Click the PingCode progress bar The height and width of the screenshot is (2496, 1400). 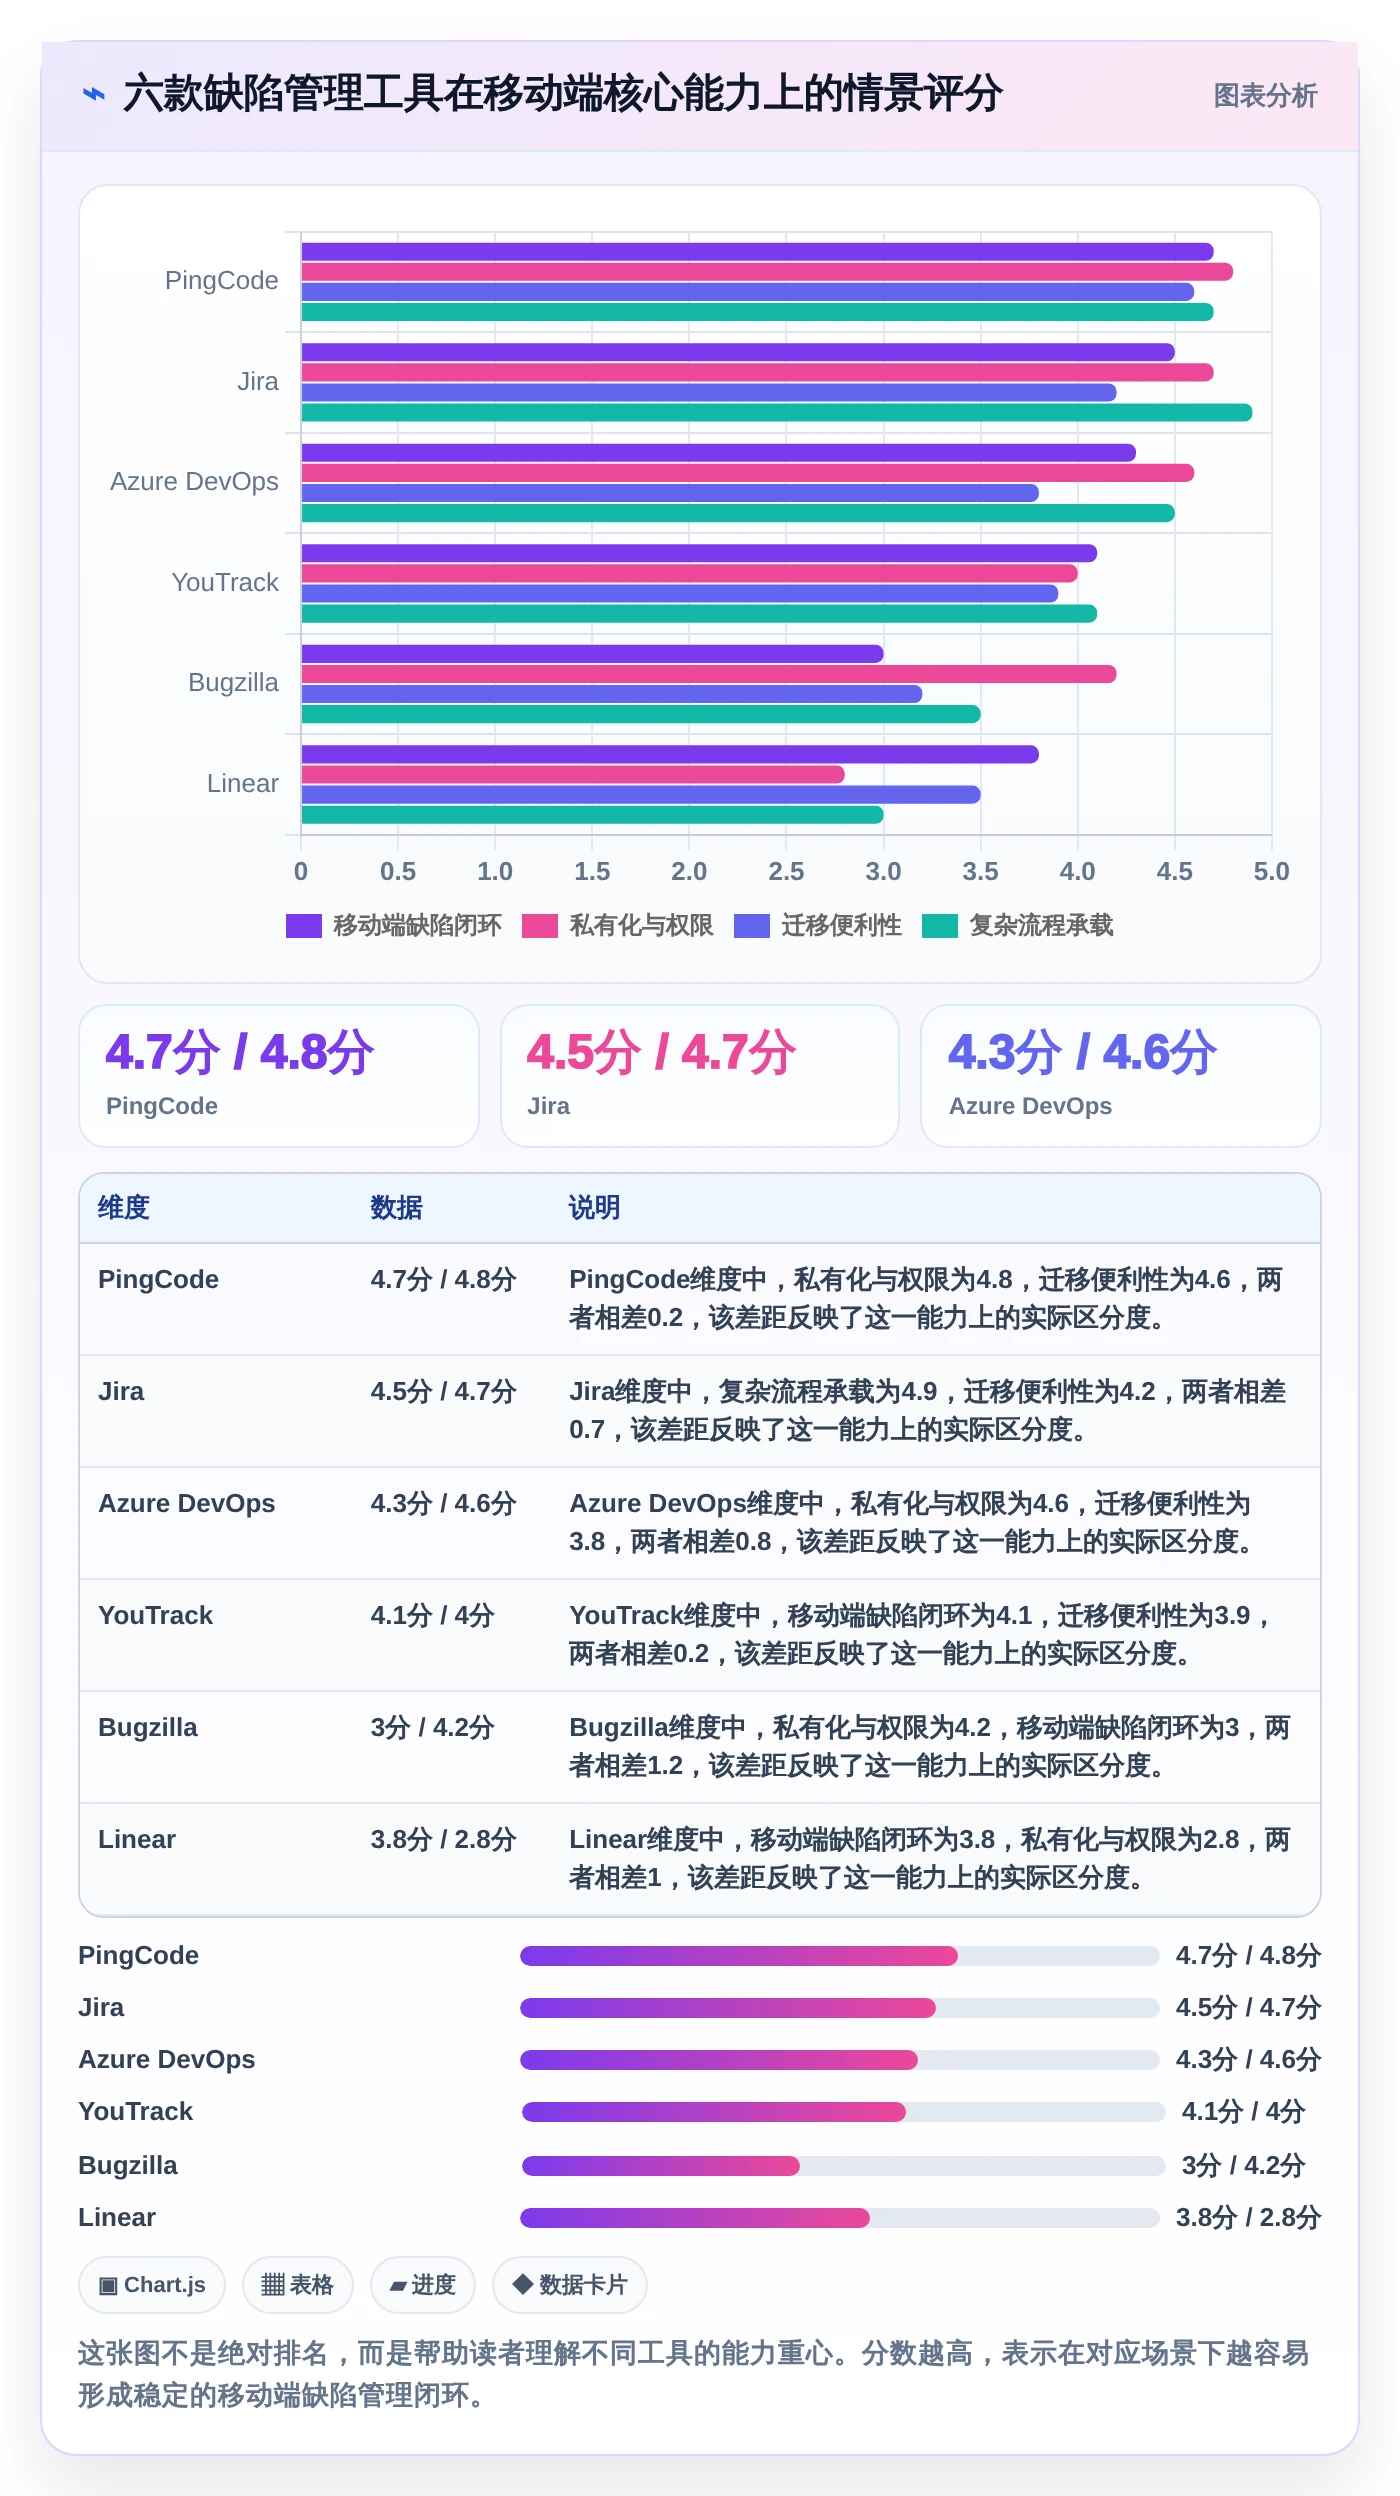(840, 1956)
